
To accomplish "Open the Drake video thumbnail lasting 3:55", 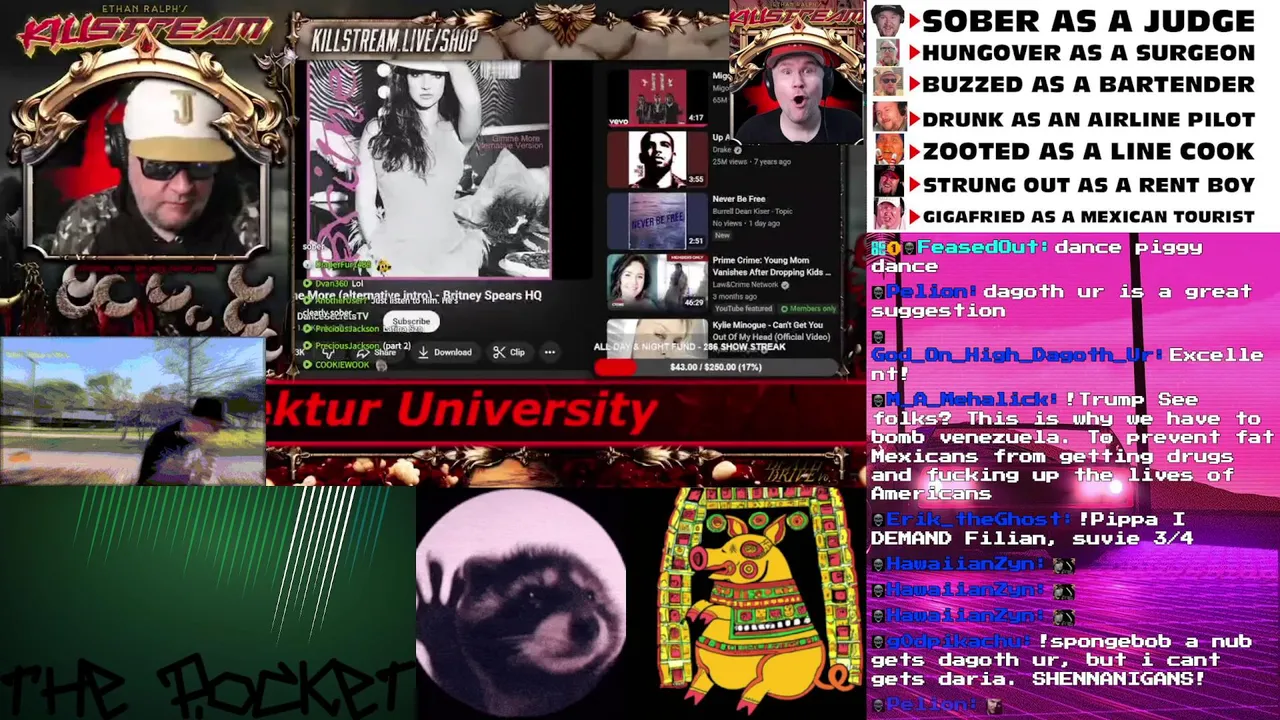I will 657,159.
